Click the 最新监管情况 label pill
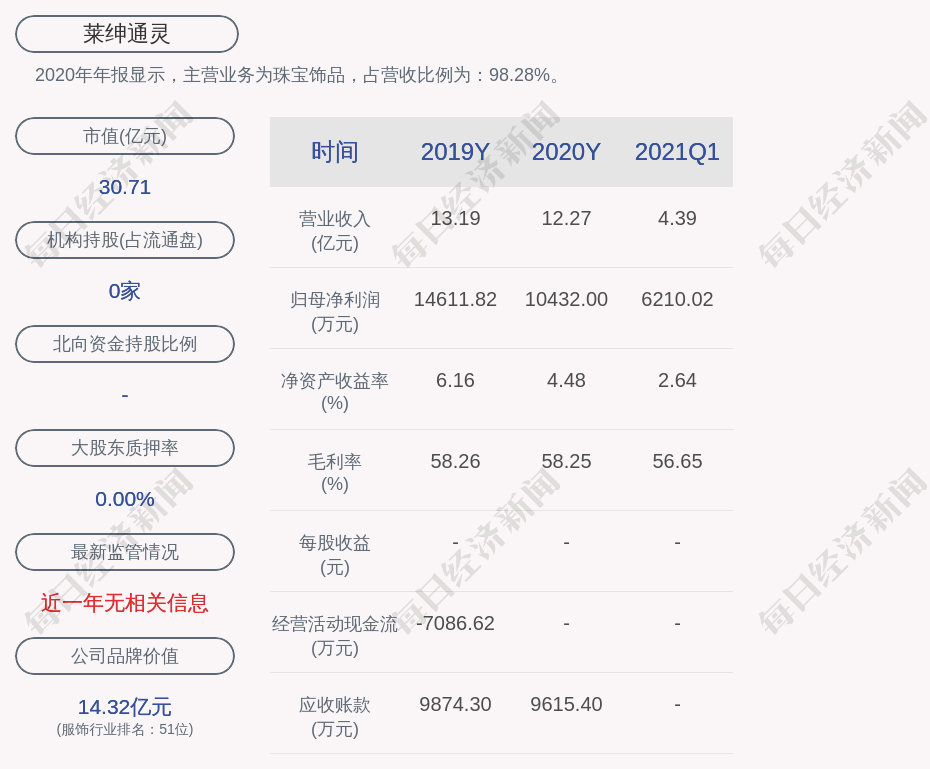 [125, 552]
